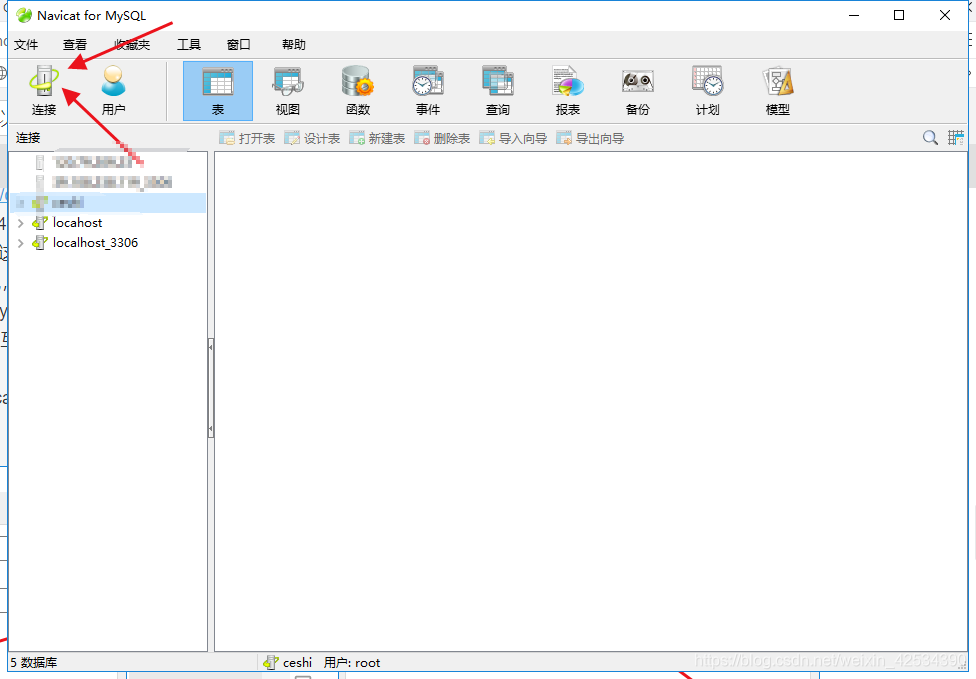Click the '用户: root' status text
The width and height of the screenshot is (976, 679).
[352, 663]
